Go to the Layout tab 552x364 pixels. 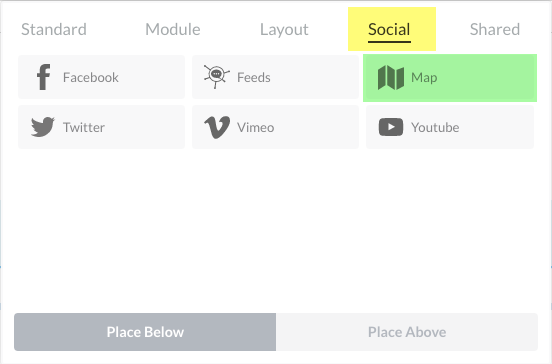pos(284,29)
